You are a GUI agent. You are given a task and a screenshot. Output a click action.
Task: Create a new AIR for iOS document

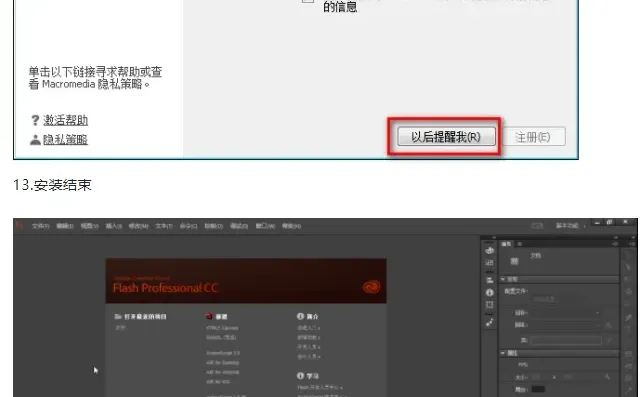click(218, 381)
